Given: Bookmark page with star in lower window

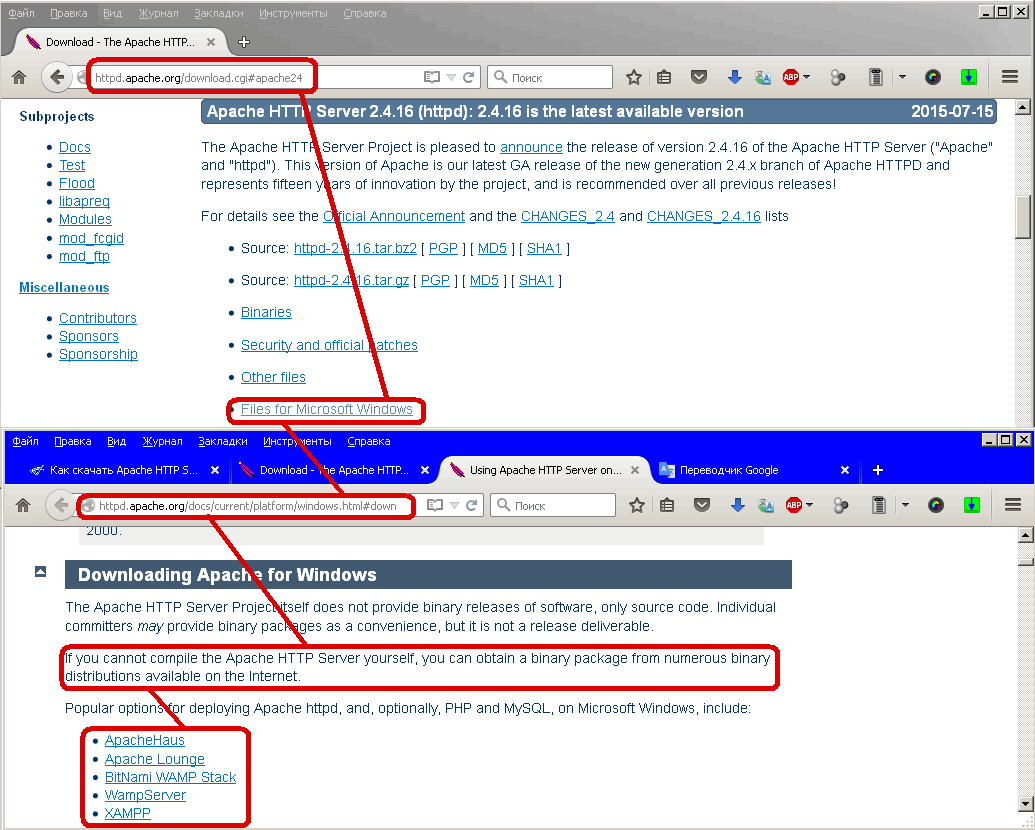Looking at the screenshot, I should click(x=636, y=505).
